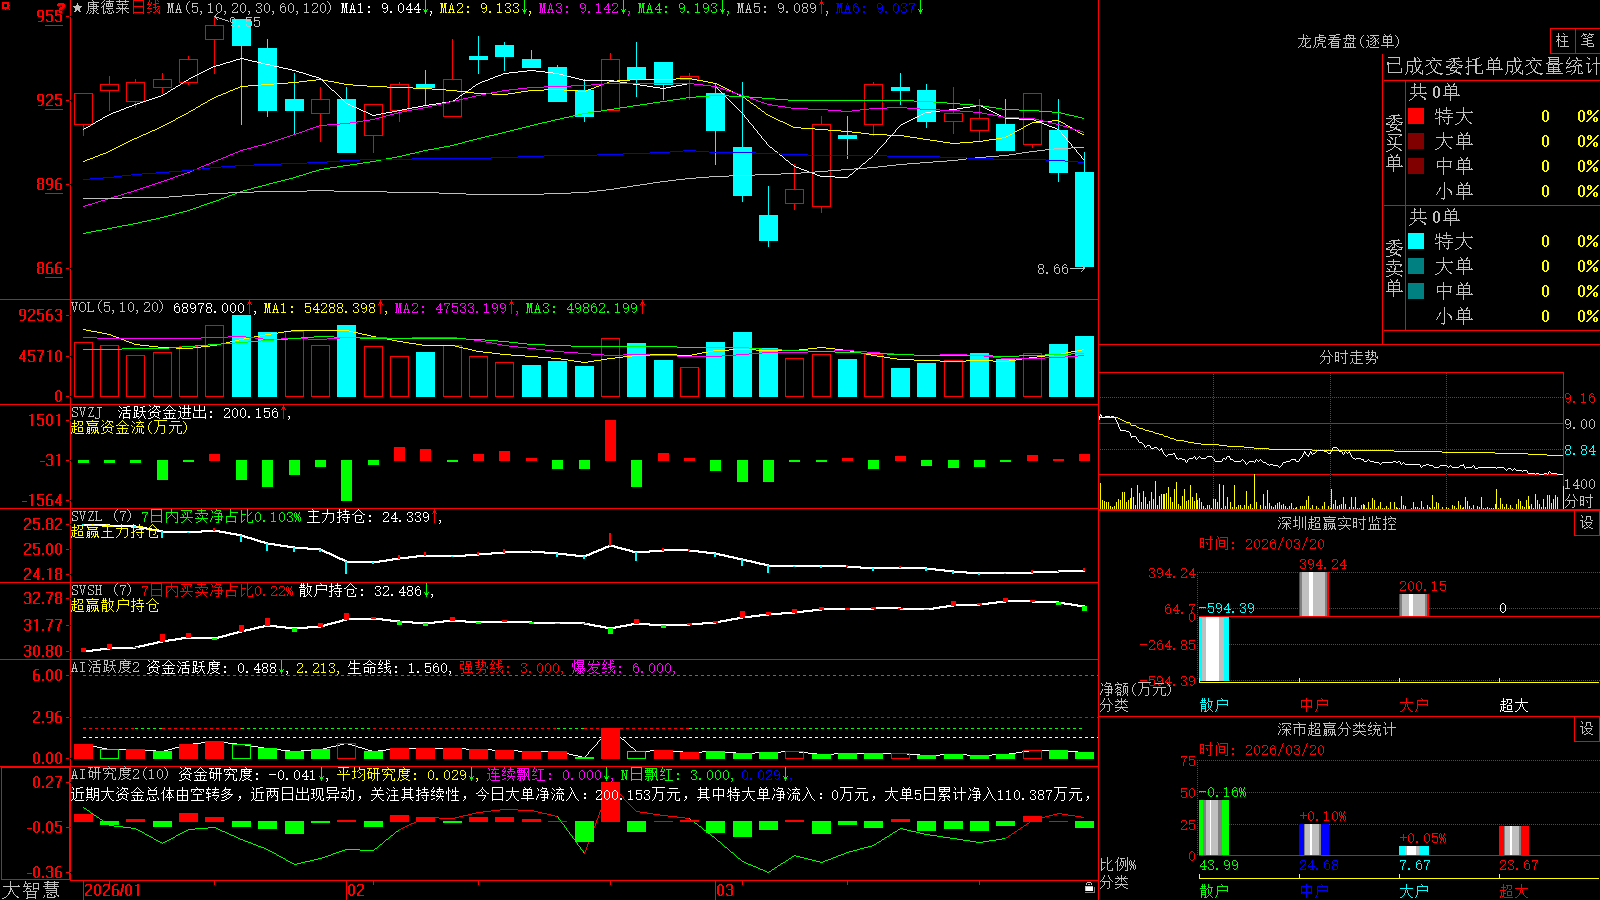
Task: Click the dark red 中单 swatch in 委买单
Action: pos(1416,166)
